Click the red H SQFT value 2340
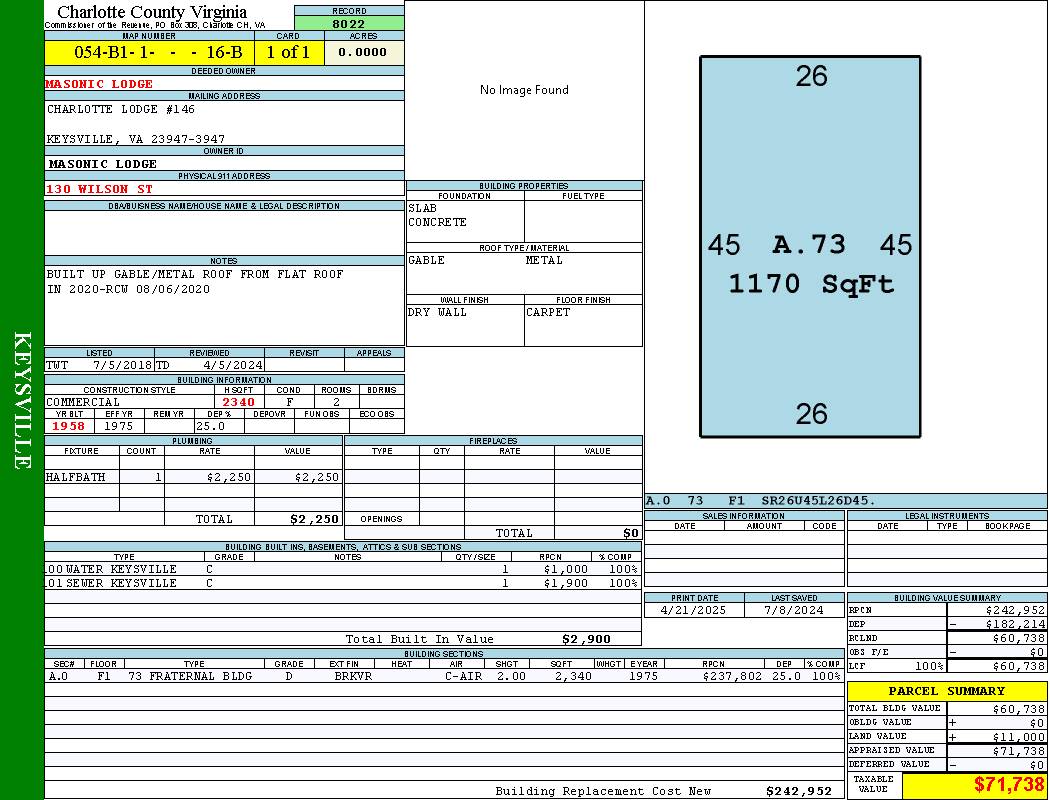The height and width of the screenshot is (800, 1050). click(238, 402)
